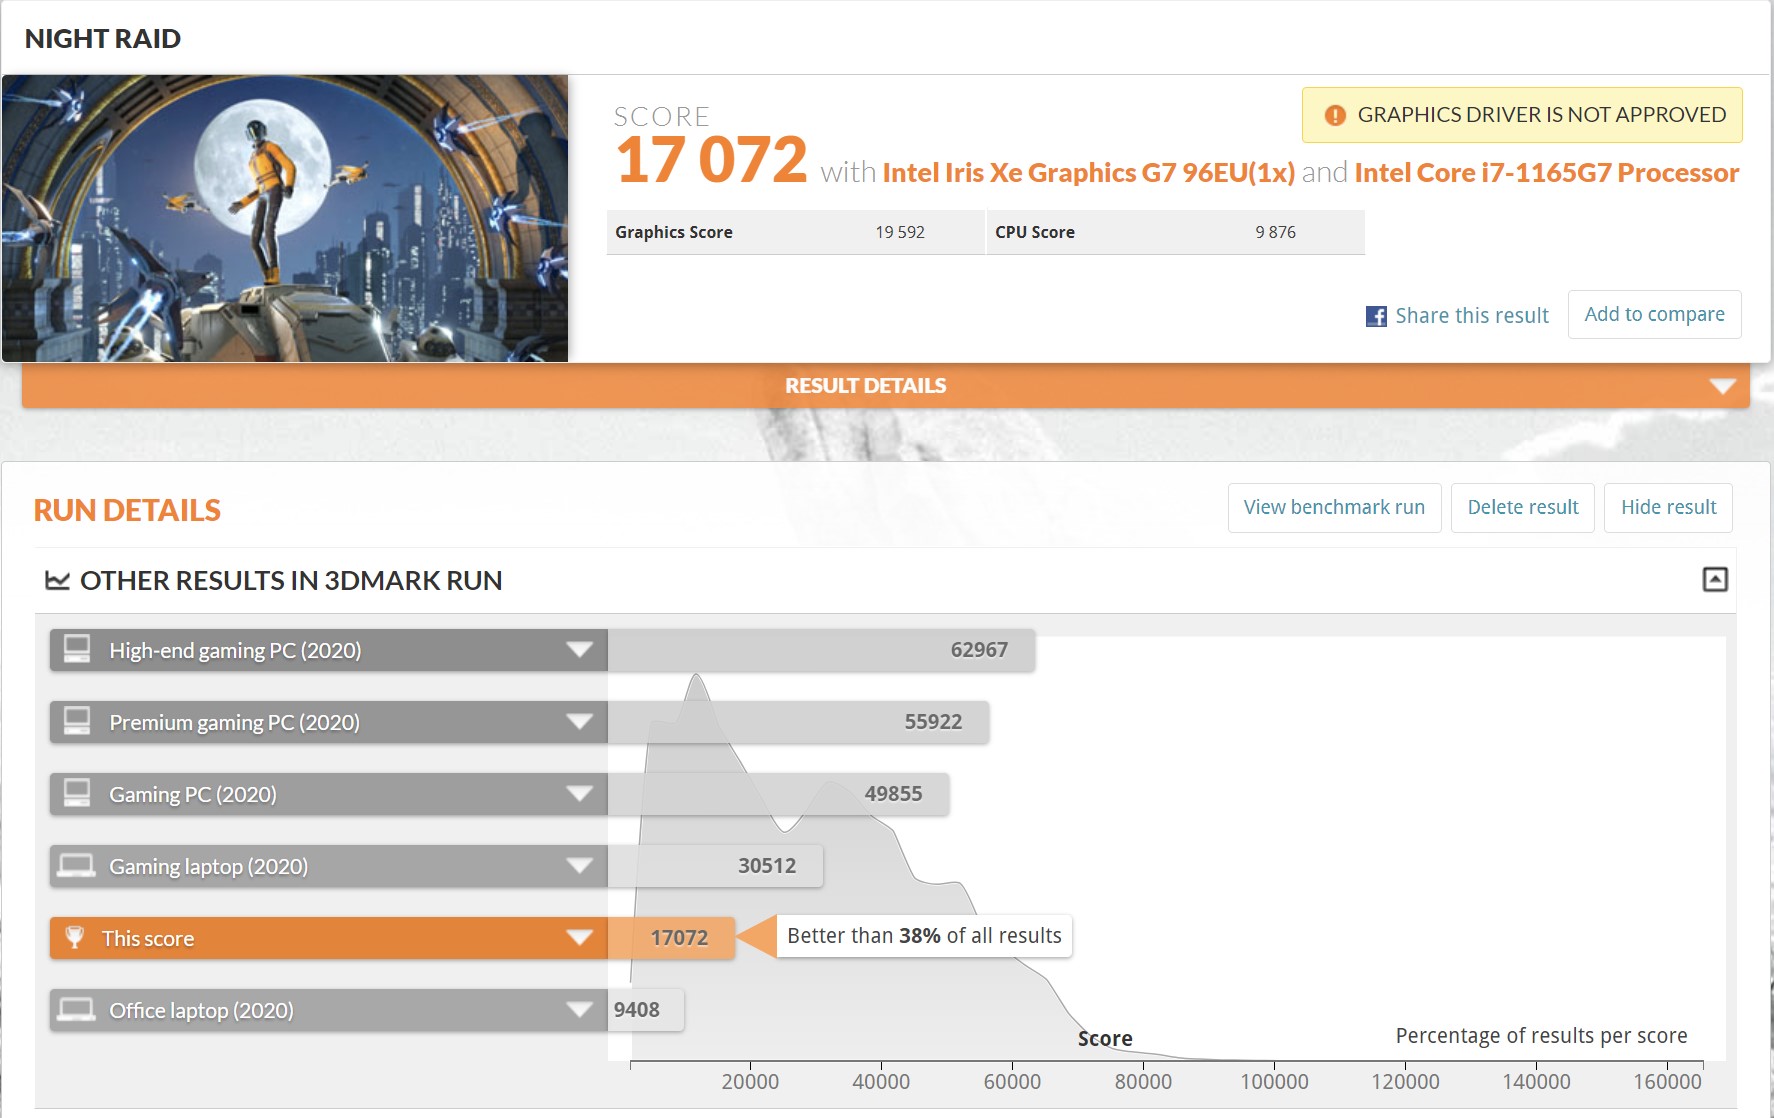Expand the High-end gaming PC (2020) dropdown arrow
Screen dimensions: 1774x1118
(x=580, y=650)
